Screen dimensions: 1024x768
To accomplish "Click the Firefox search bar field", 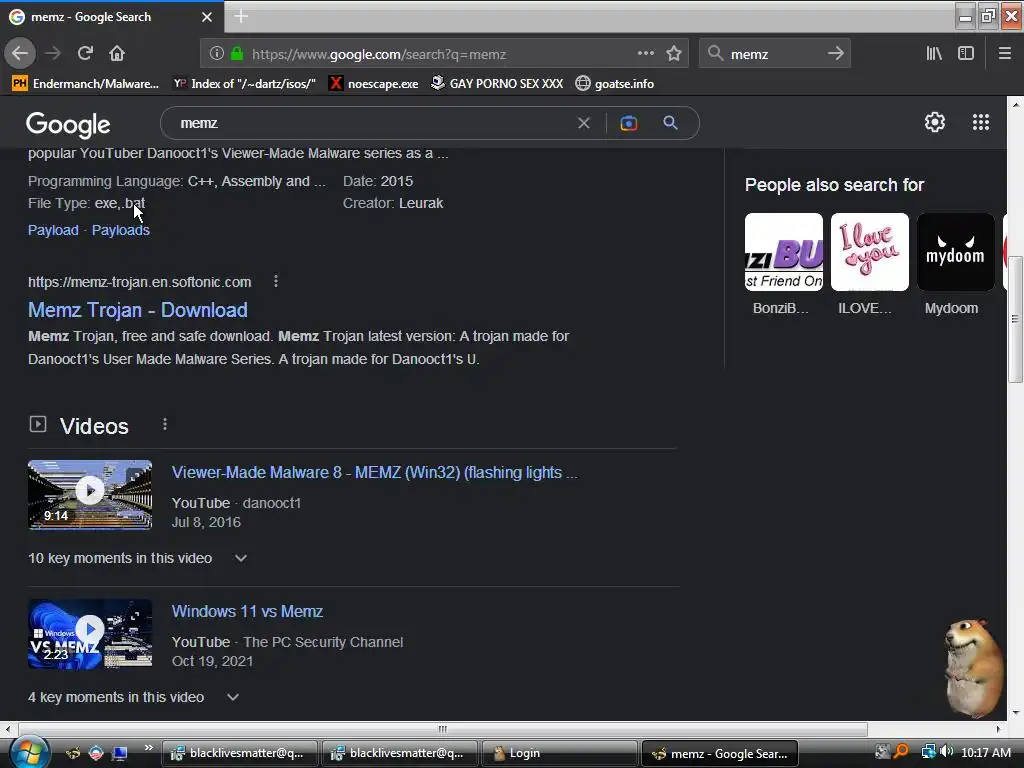I will (x=775, y=54).
